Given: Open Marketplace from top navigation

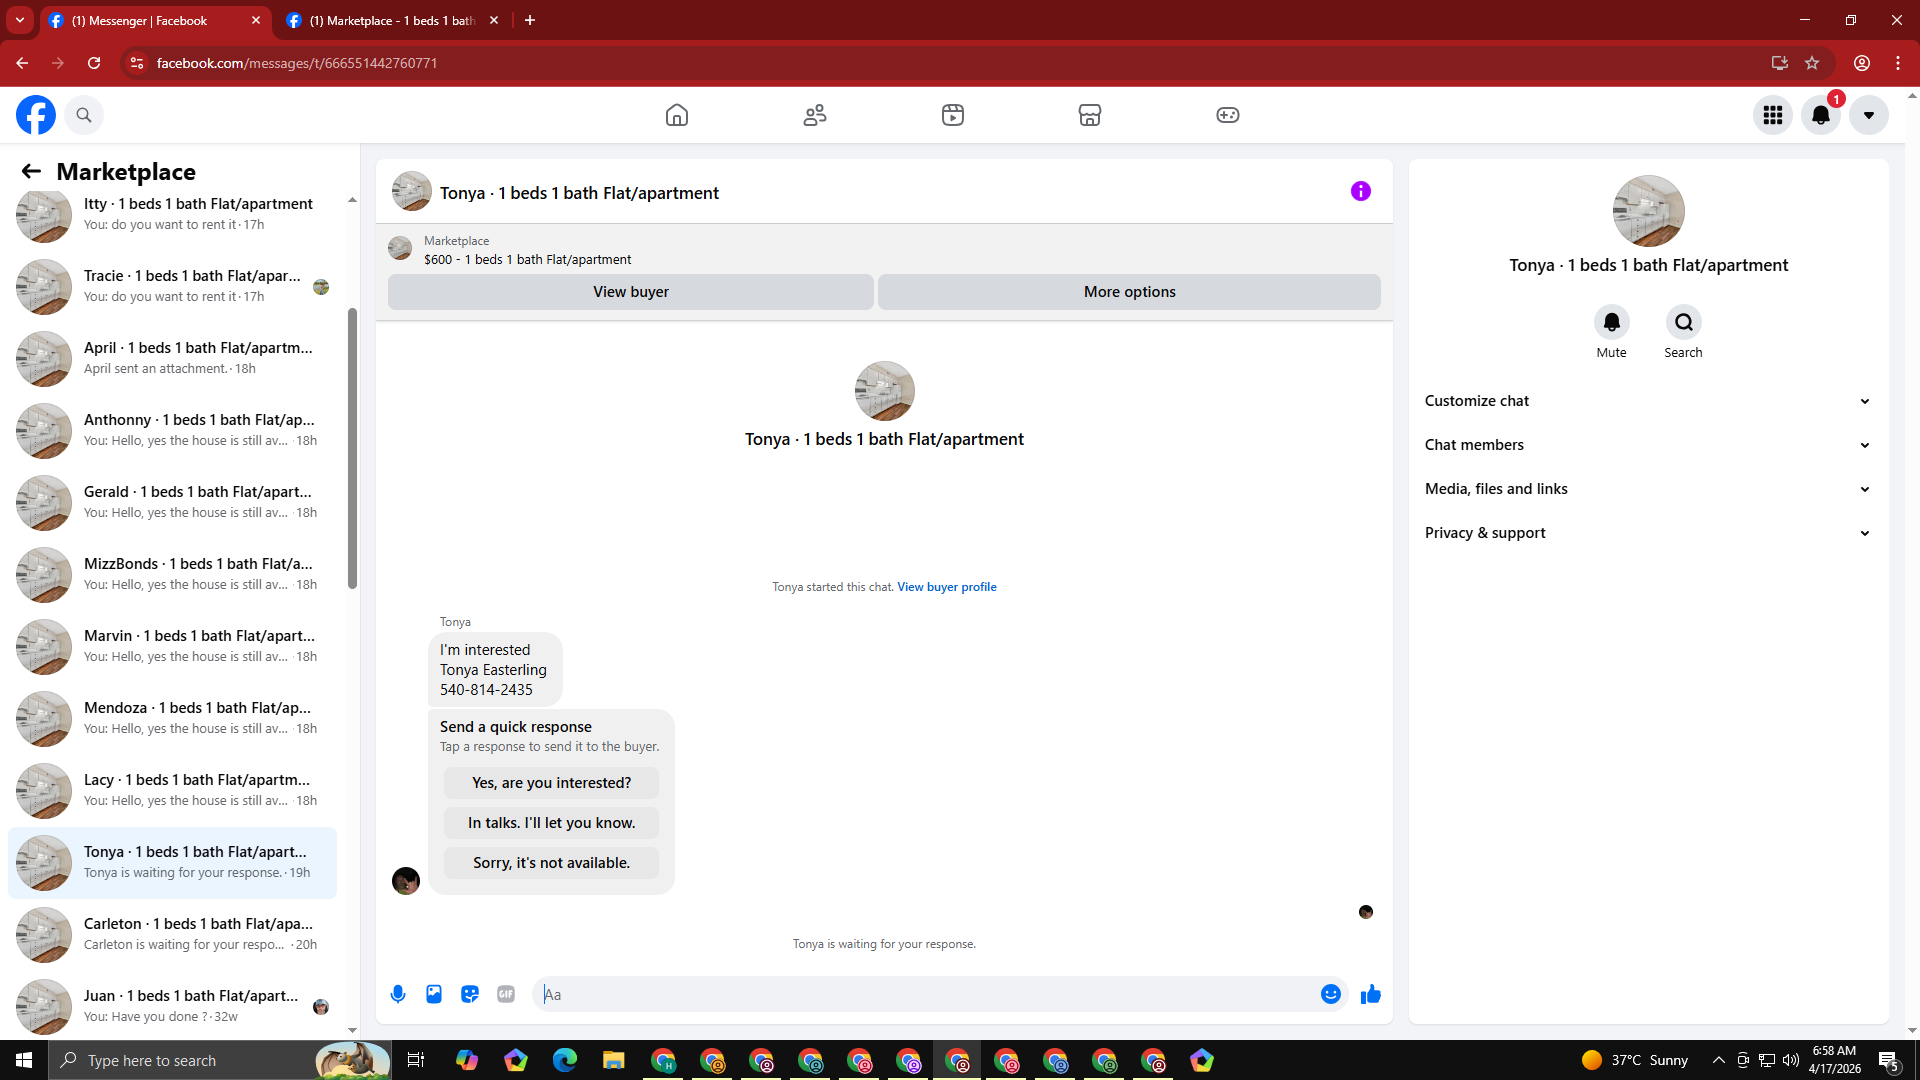Looking at the screenshot, I should (x=1090, y=115).
